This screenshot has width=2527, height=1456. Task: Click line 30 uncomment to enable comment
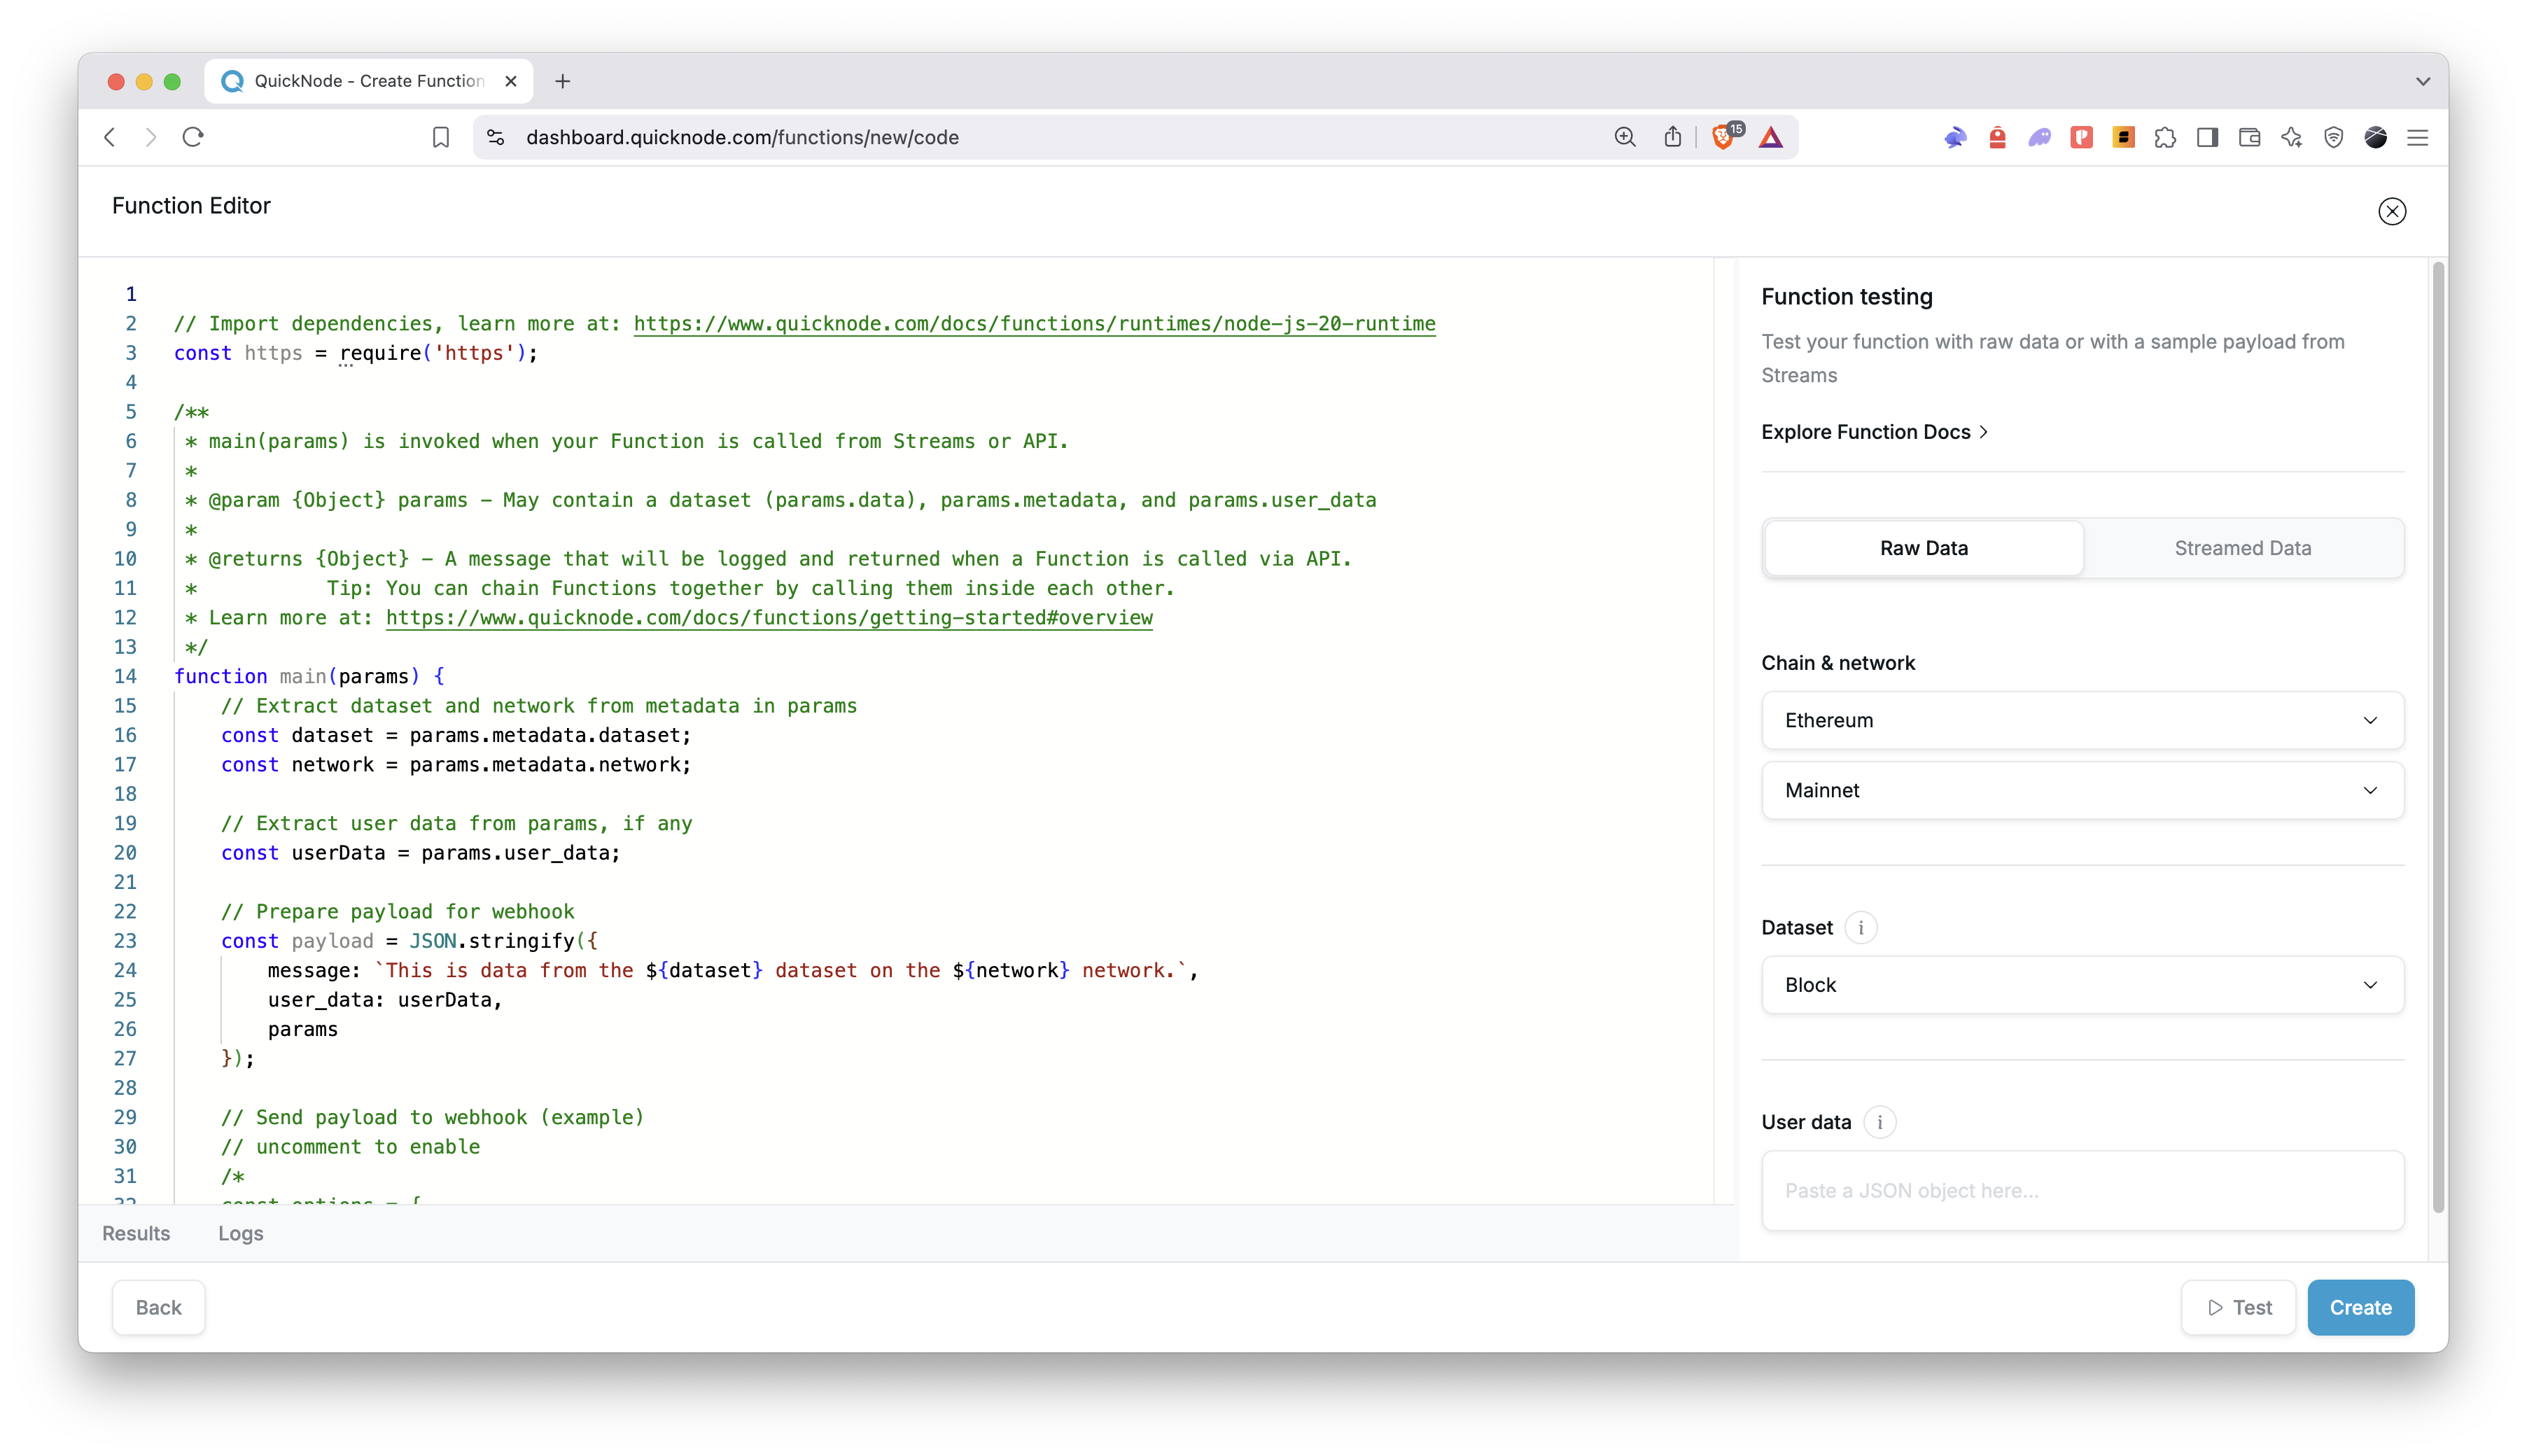(x=350, y=1147)
